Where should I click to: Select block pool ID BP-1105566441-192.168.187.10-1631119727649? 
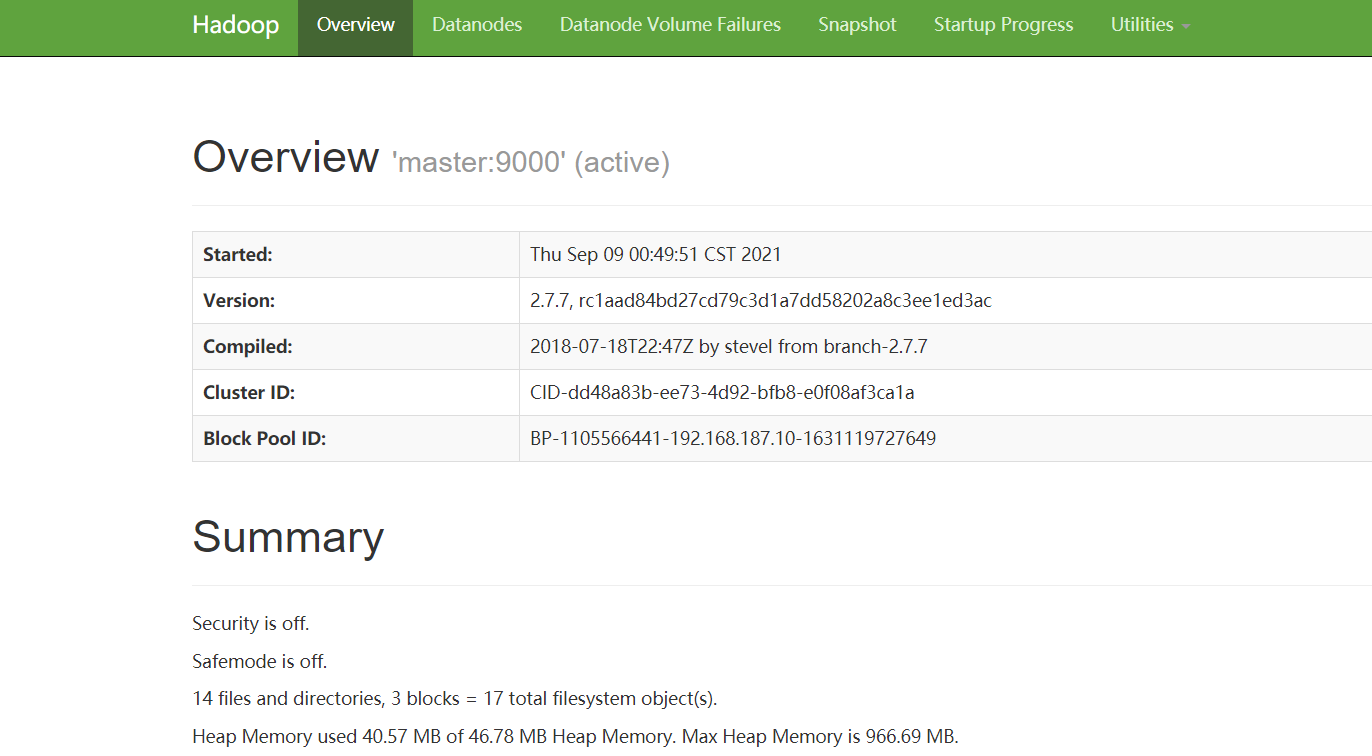(733, 439)
